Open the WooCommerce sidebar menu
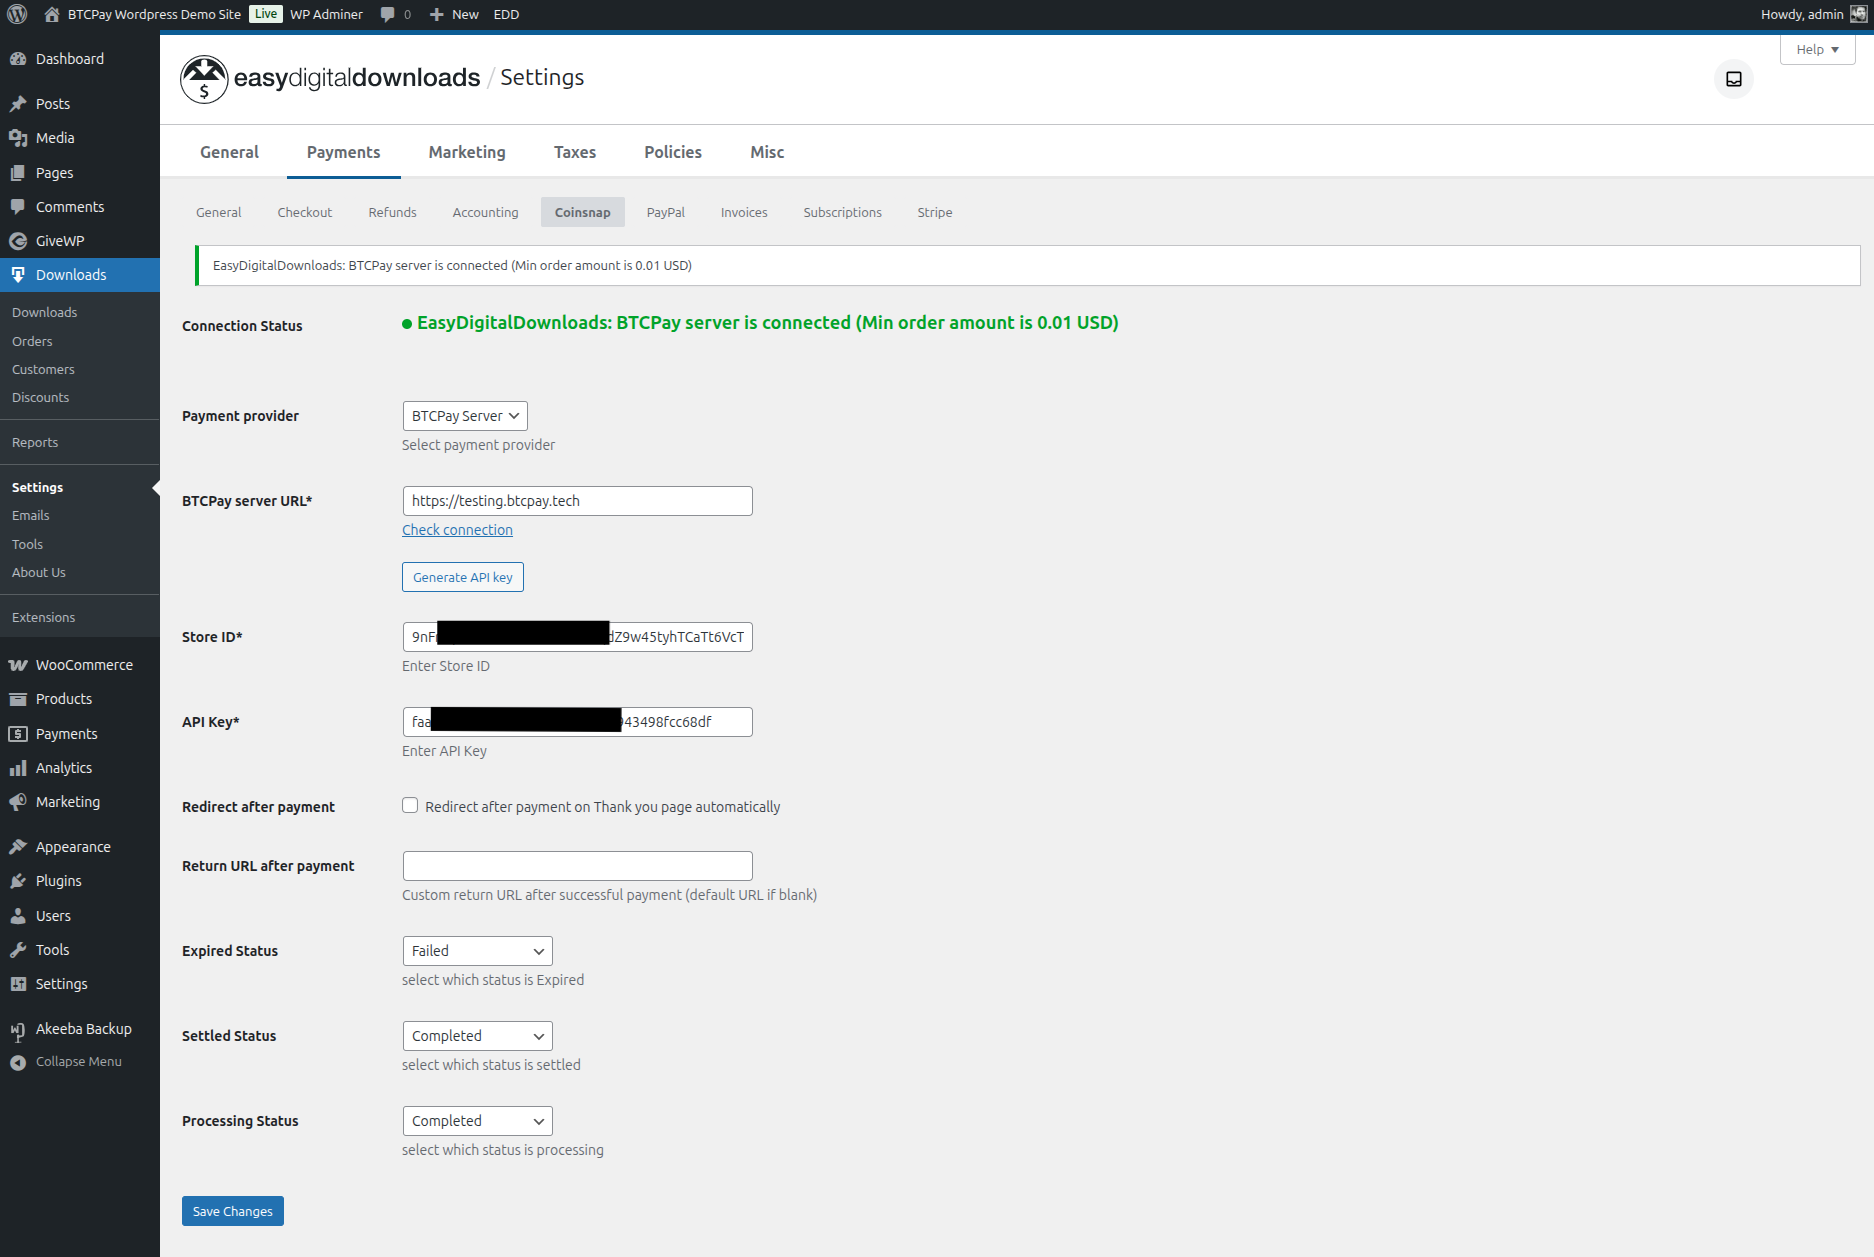This screenshot has height=1257, width=1874. (x=83, y=664)
